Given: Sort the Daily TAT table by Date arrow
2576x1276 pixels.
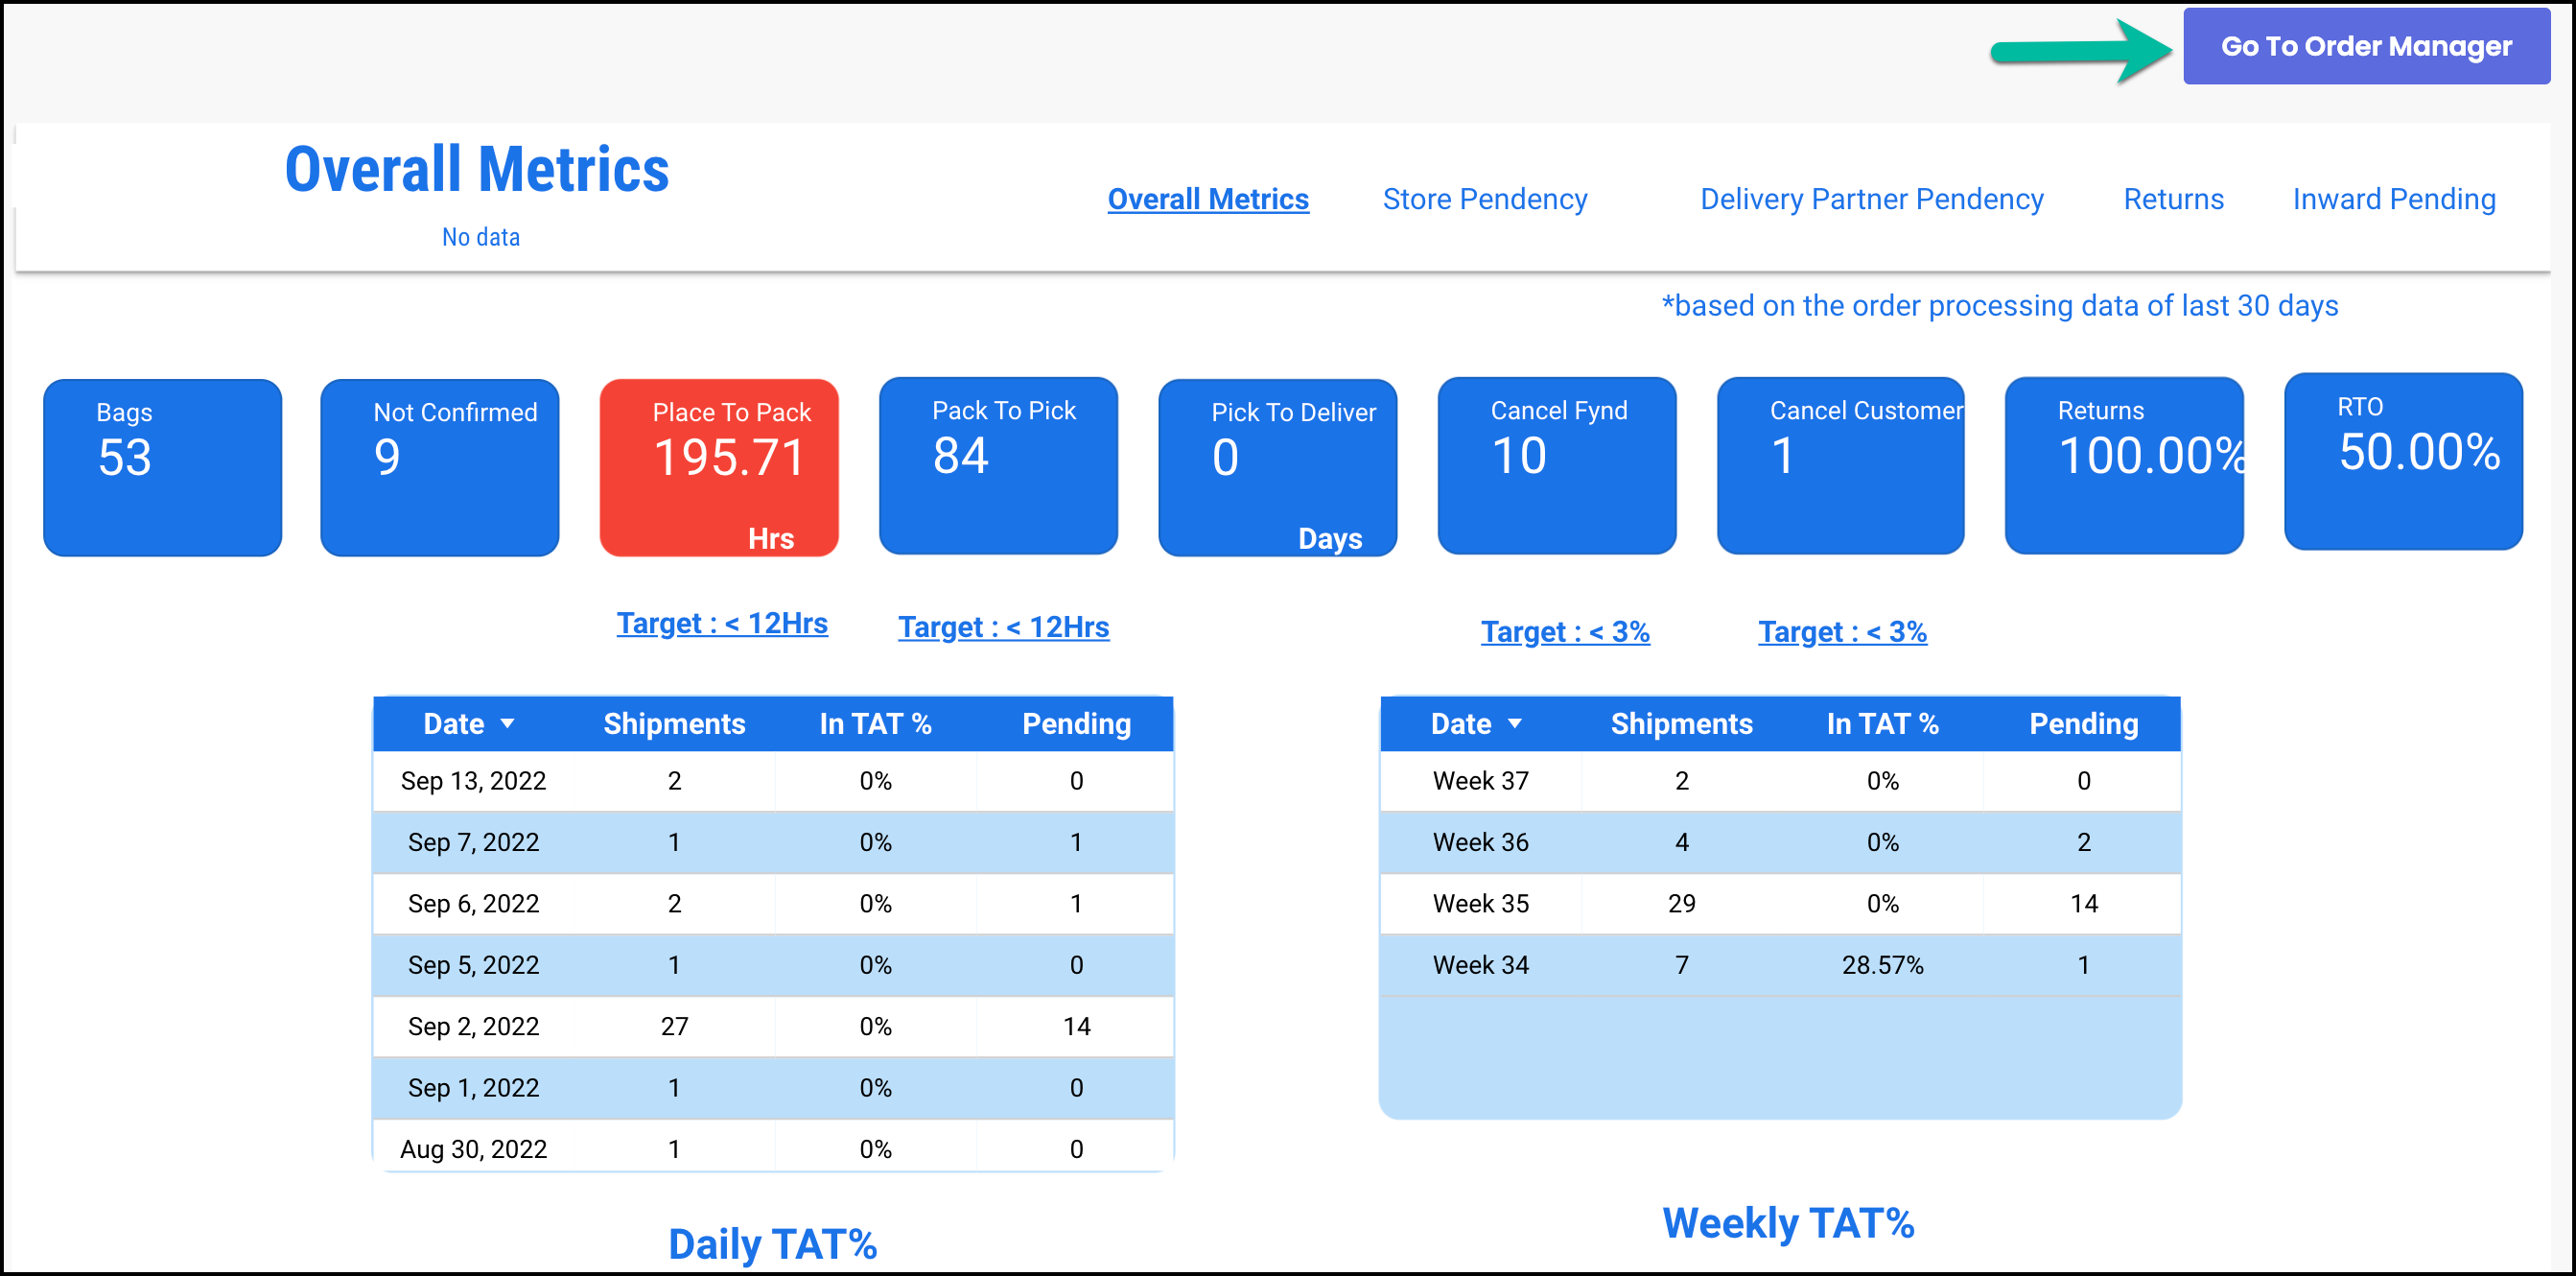Looking at the screenshot, I should pos(507,723).
